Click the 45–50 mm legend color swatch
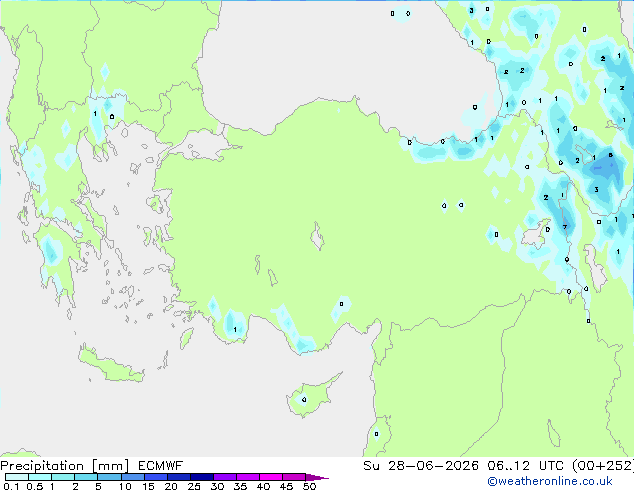Screen dimensions: 634x490 (294, 477)
